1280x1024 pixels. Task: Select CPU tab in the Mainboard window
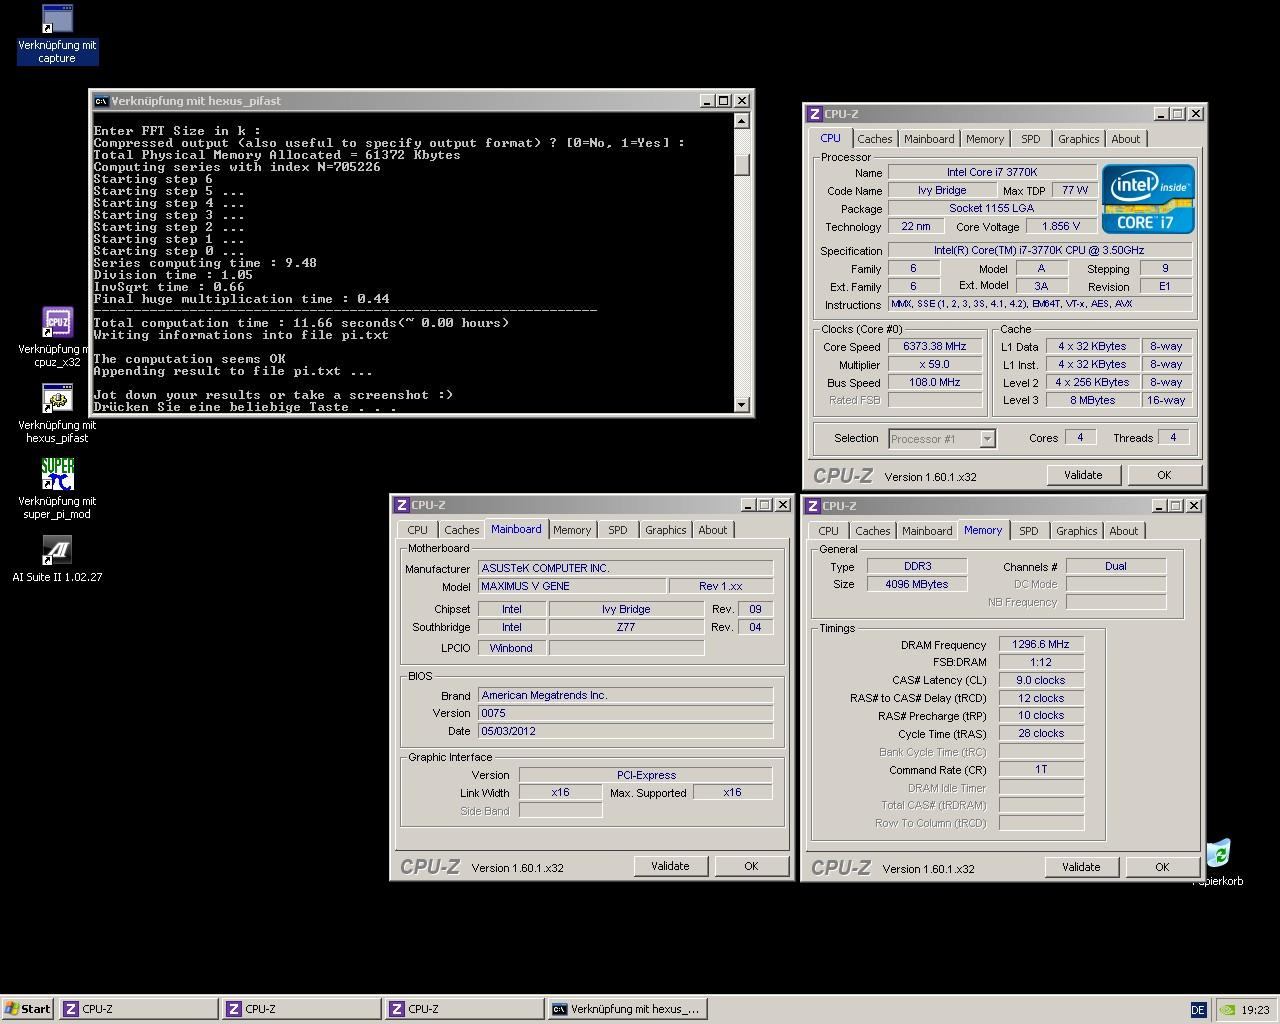pos(417,530)
